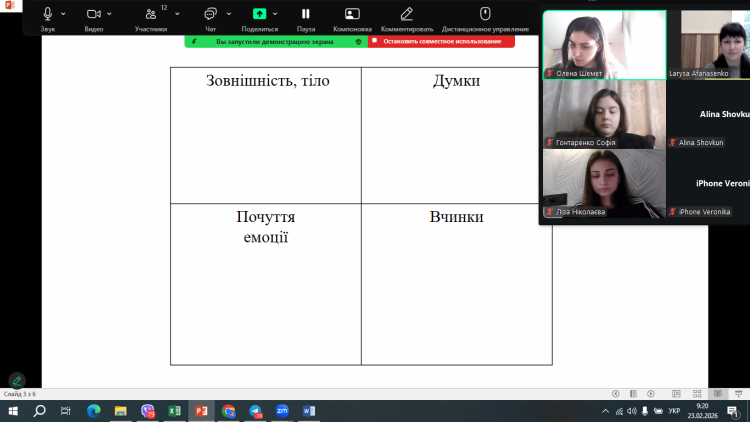The width and height of the screenshot is (750, 422).
Task: Select the Комментировать annotate pencil tool
Action: pos(406,14)
